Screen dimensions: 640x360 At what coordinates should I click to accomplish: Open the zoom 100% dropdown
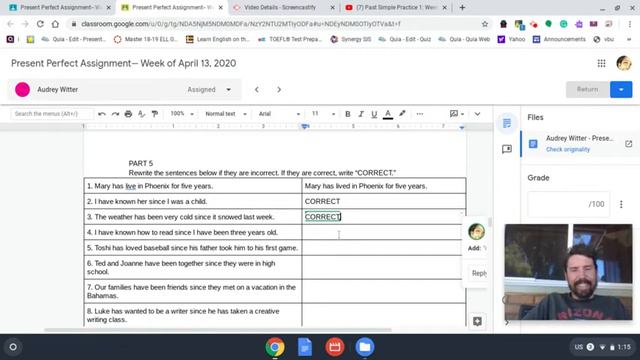click(182, 114)
